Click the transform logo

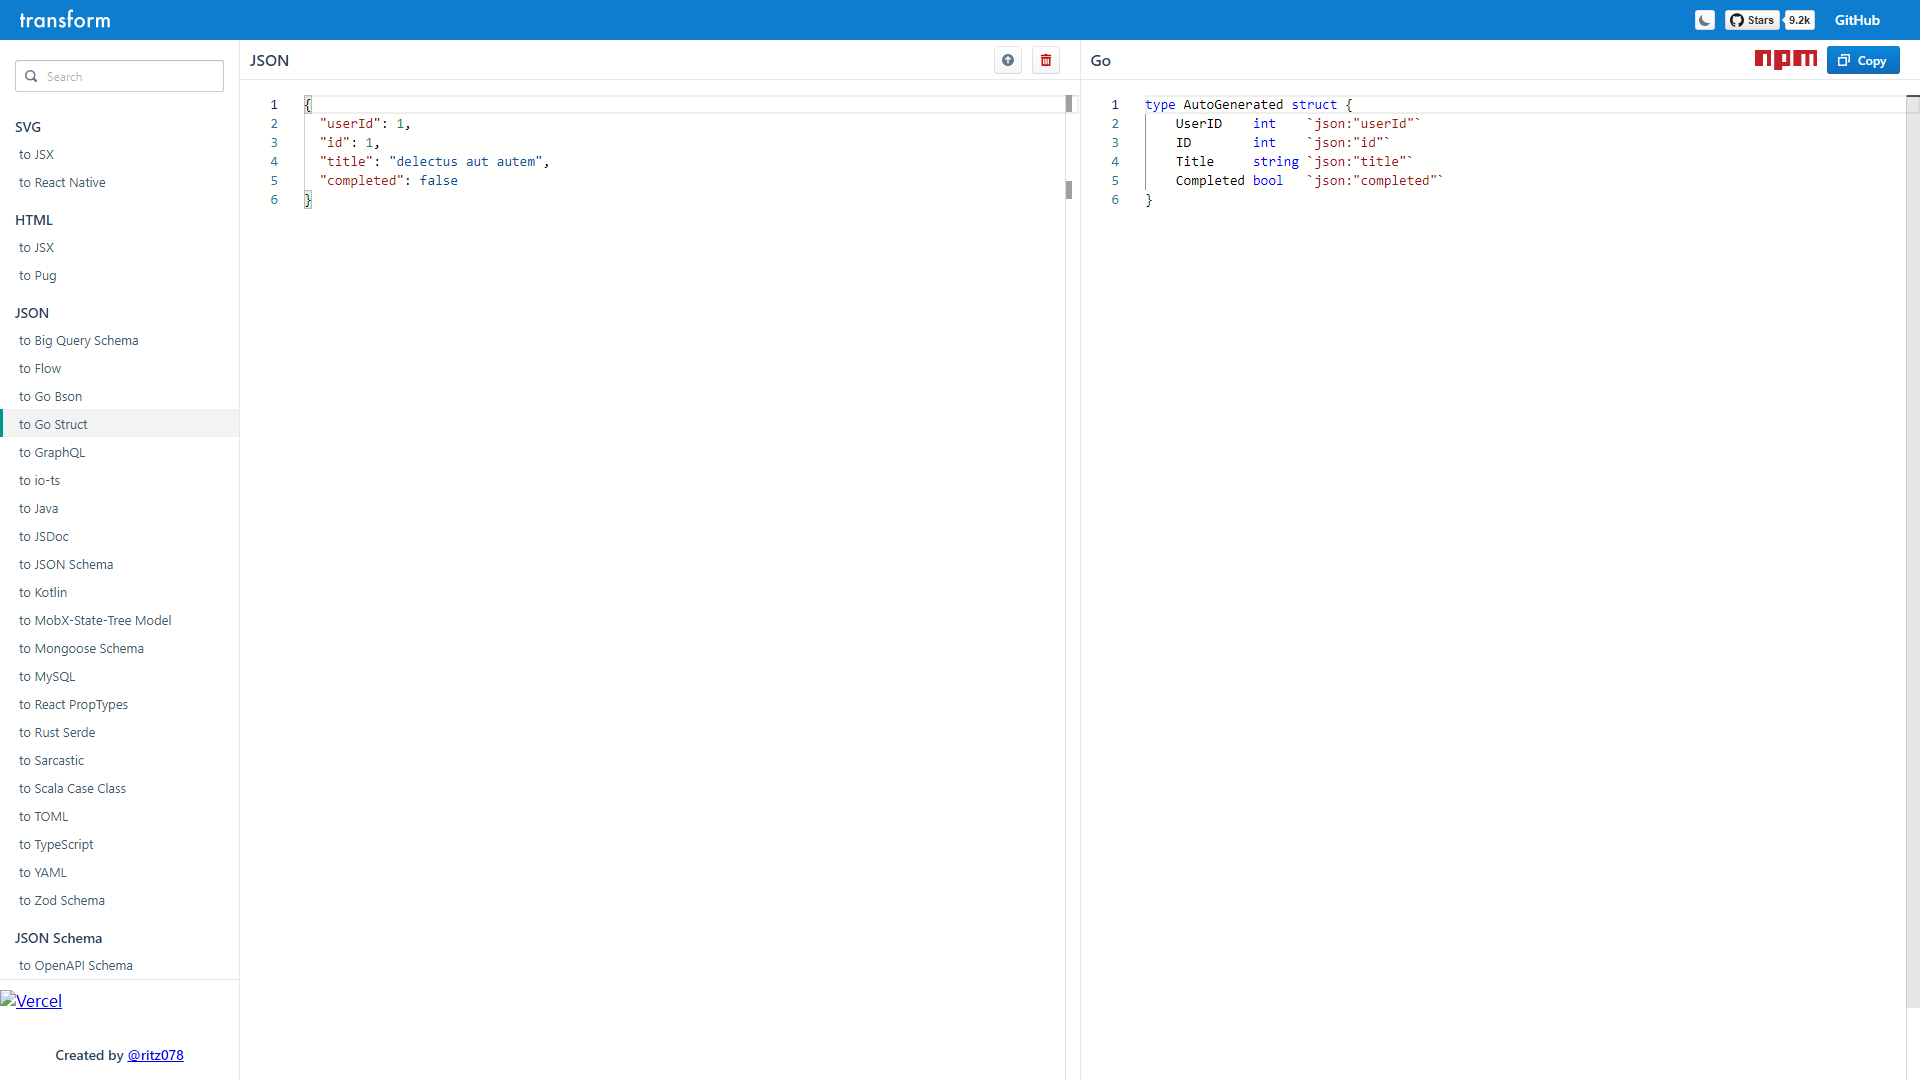[x=65, y=20]
